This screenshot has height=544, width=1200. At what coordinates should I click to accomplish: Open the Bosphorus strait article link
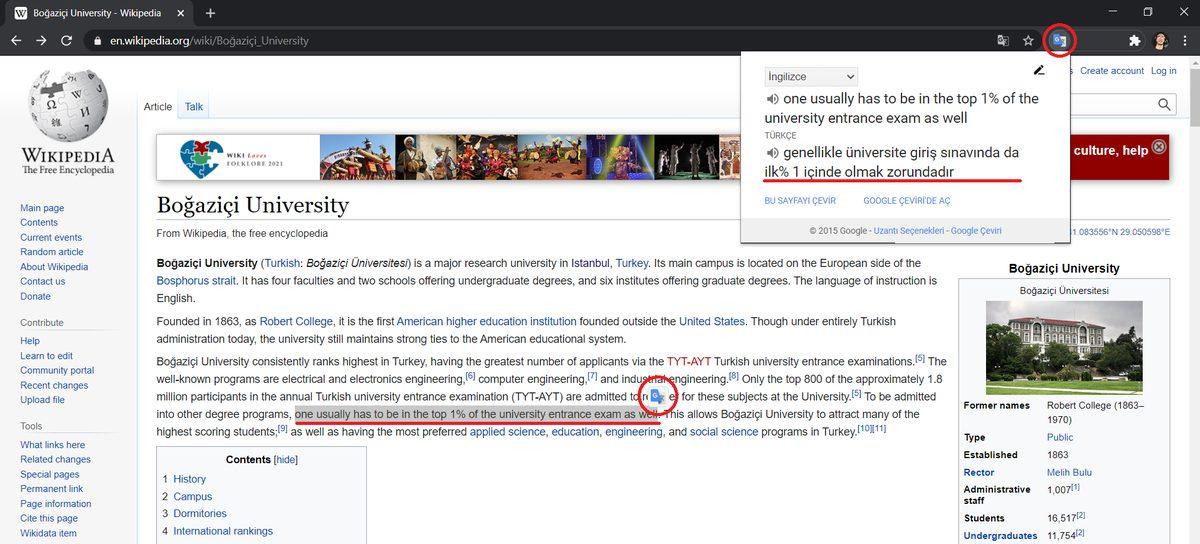coord(196,281)
